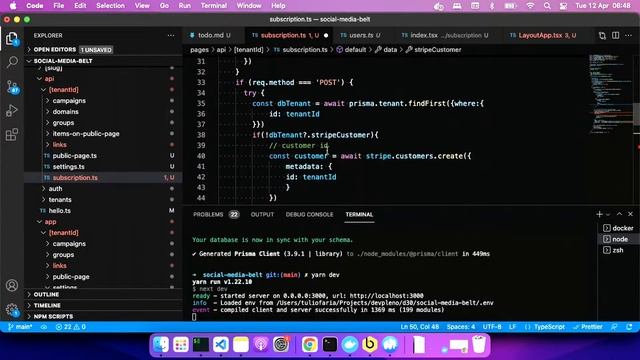Open Google Chrome from the Dock

(x=309, y=344)
